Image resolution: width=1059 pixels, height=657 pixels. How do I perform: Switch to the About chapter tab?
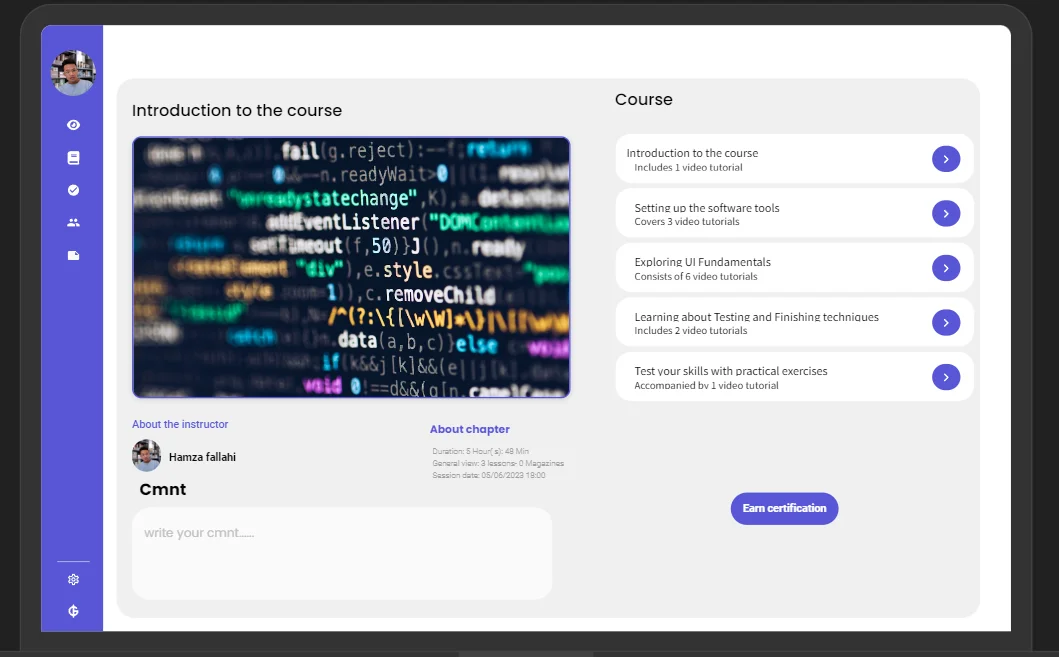(x=470, y=429)
